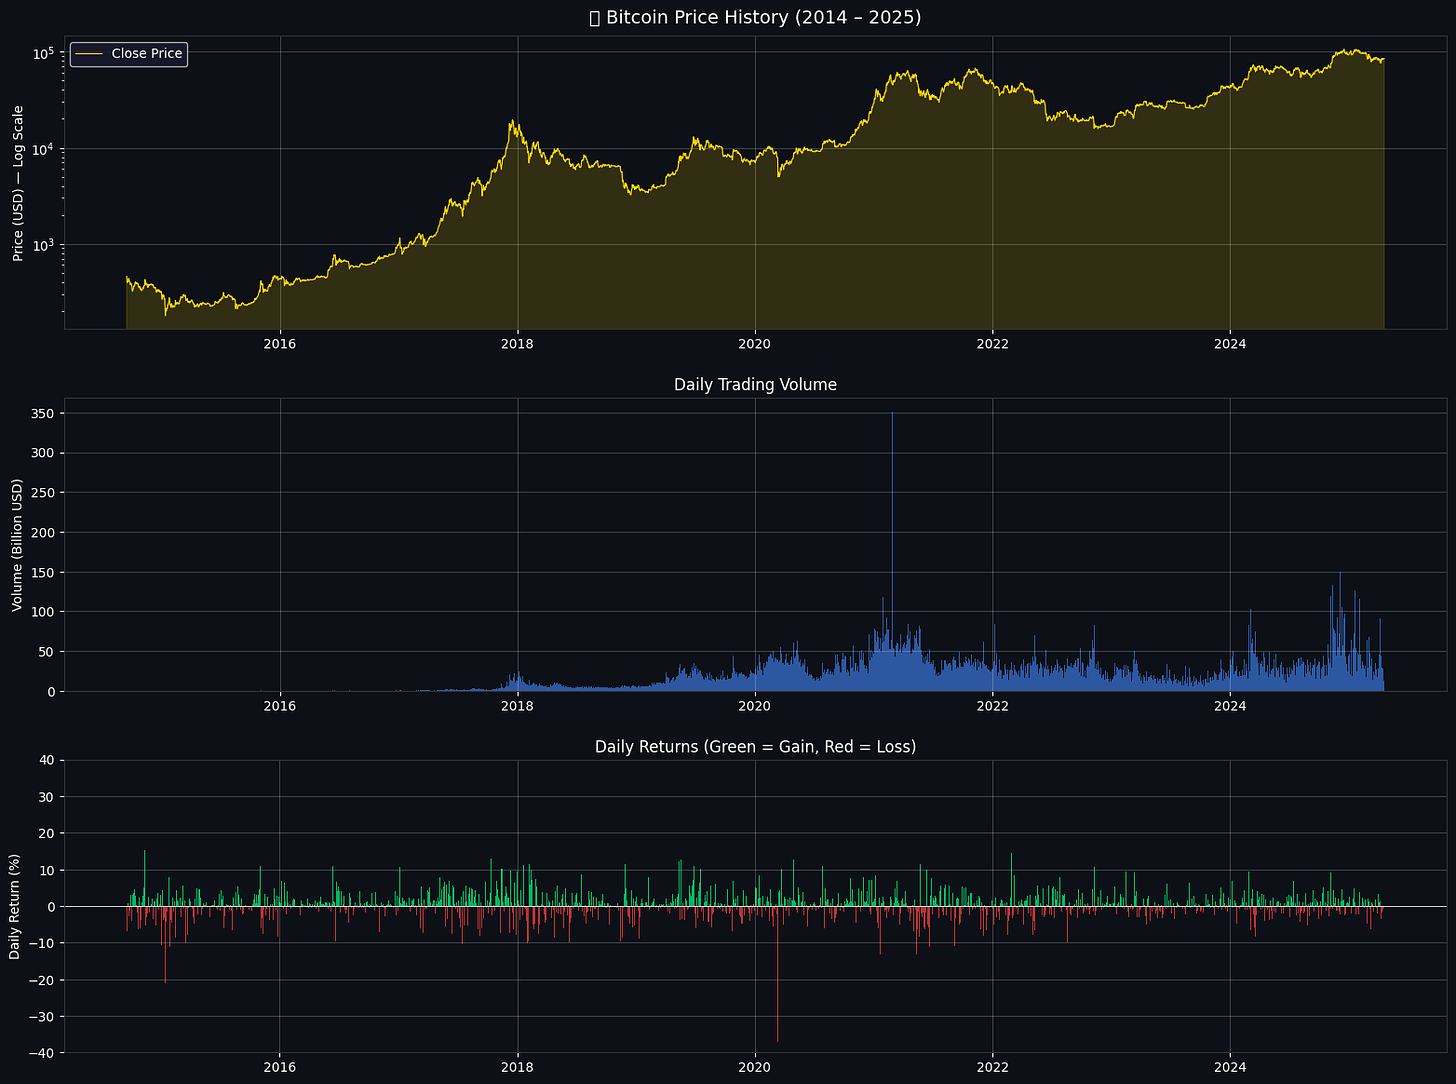Image resolution: width=1456 pixels, height=1084 pixels.
Task: Click the Daily Return (%) axis label
Action: point(15,906)
